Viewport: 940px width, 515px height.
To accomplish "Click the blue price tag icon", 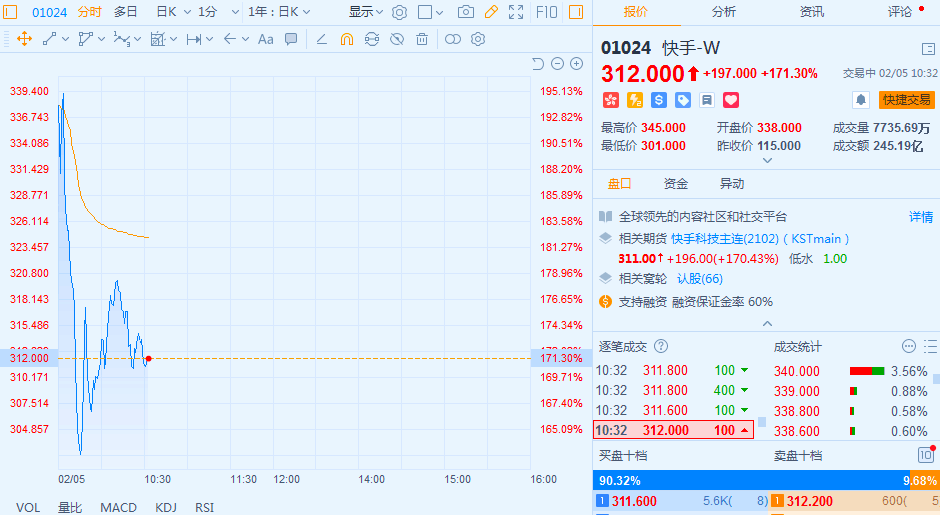I will 683,100.
